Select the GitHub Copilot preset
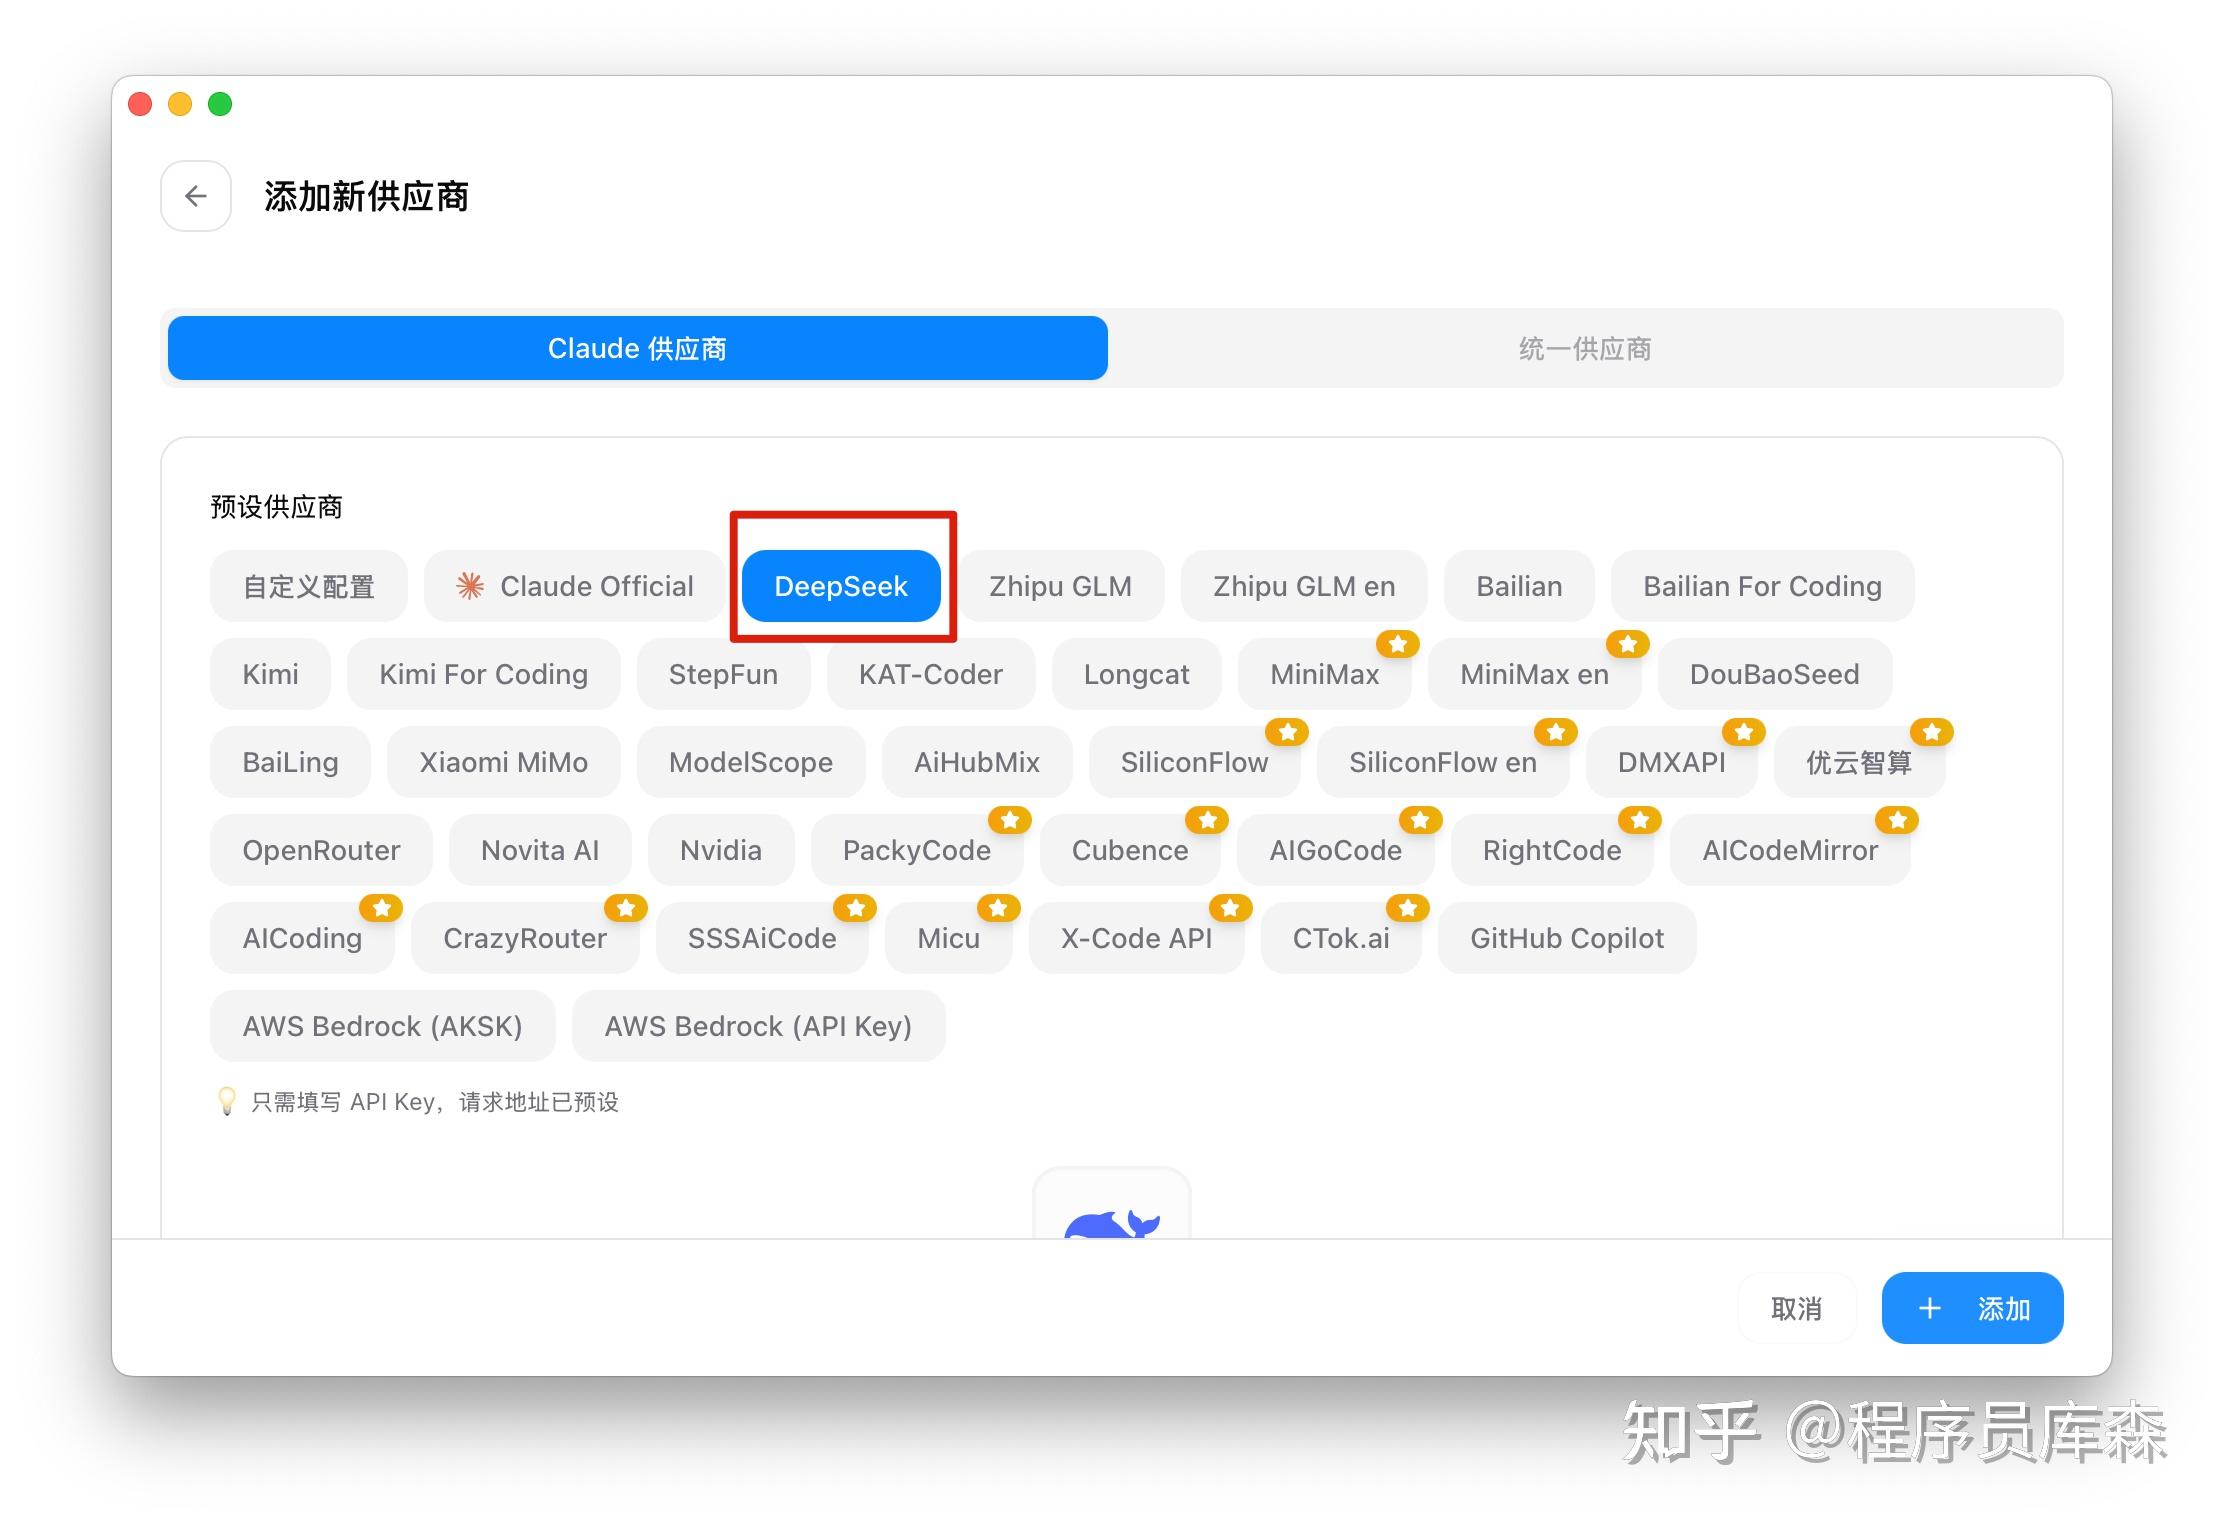 [1567, 938]
